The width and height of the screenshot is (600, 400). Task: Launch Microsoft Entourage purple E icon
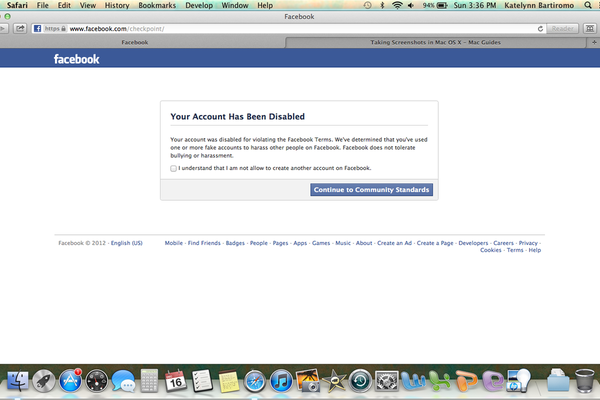coord(492,381)
